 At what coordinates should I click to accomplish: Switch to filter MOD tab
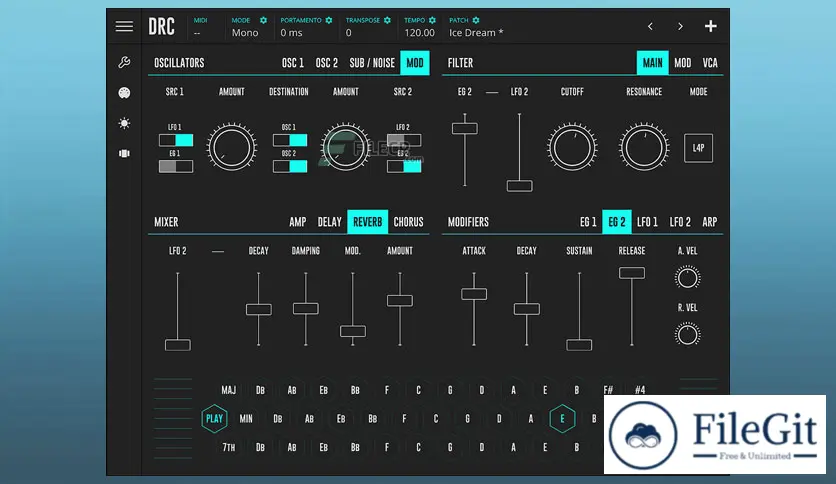(682, 63)
